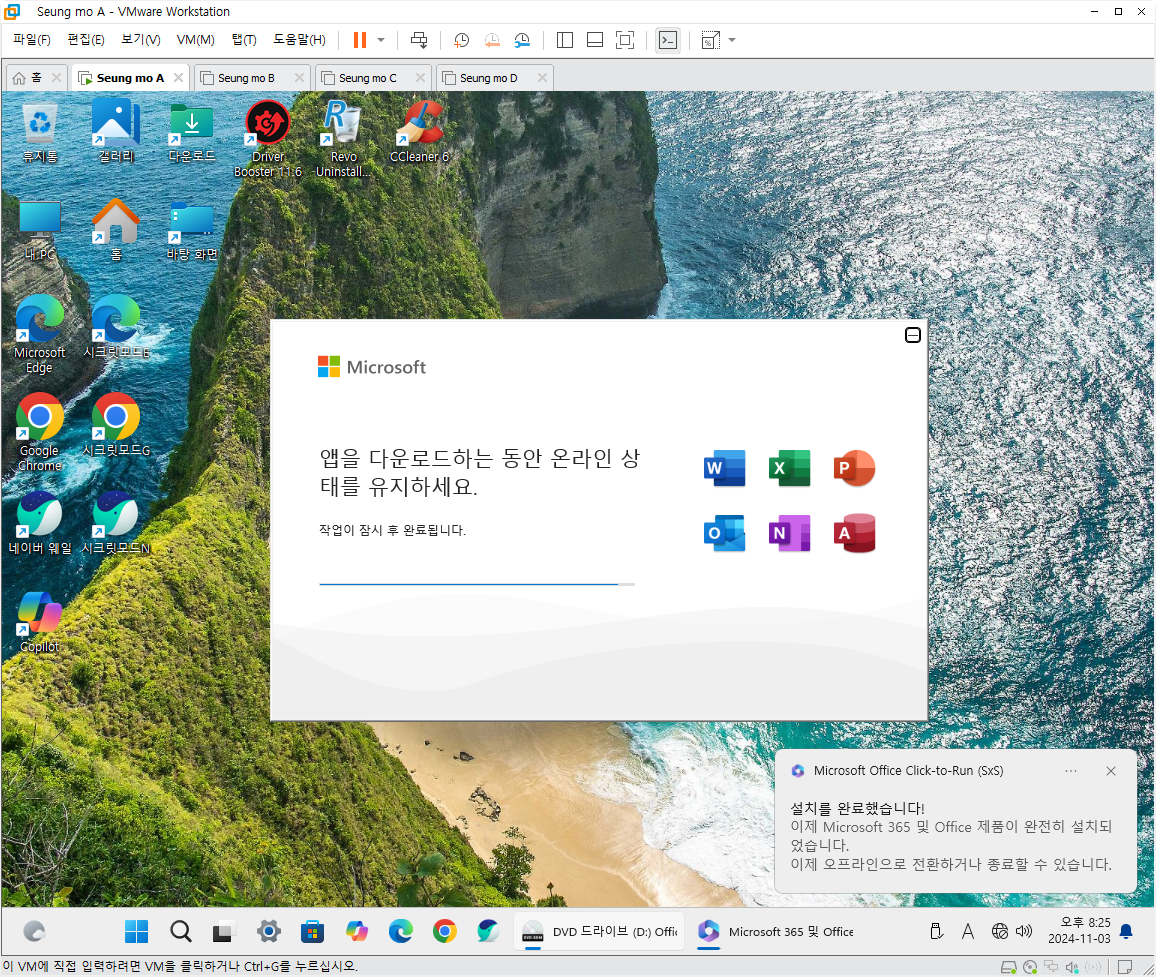Click the Outlook icon in installer
Viewport: 1156px width, 977px height.
725,533
